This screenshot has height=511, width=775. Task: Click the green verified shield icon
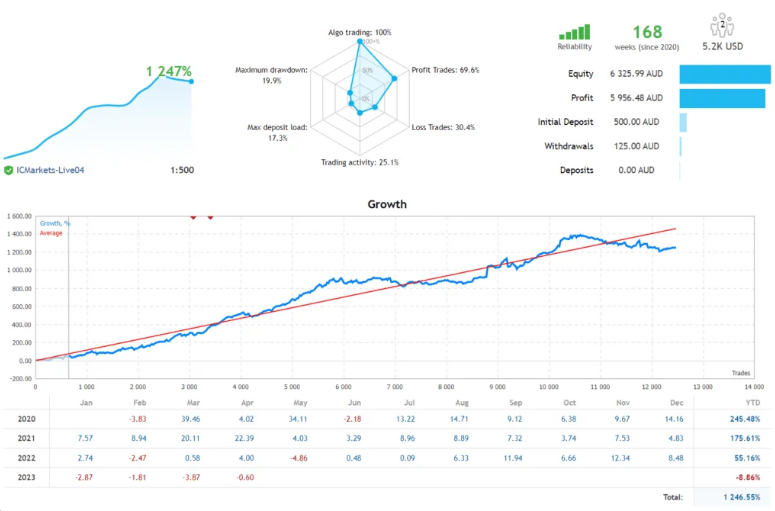(x=8, y=170)
